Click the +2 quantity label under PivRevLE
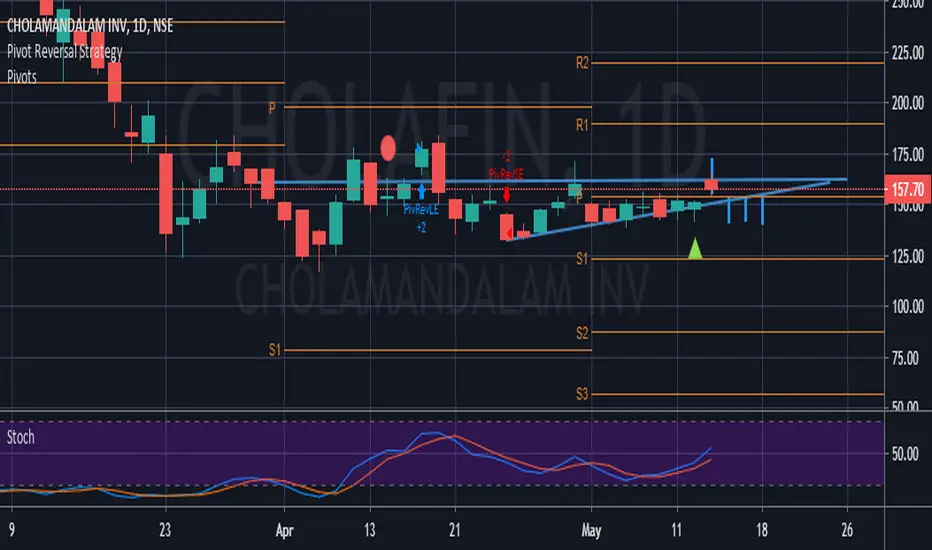Image resolution: width=932 pixels, height=550 pixels. pyautogui.click(x=421, y=227)
